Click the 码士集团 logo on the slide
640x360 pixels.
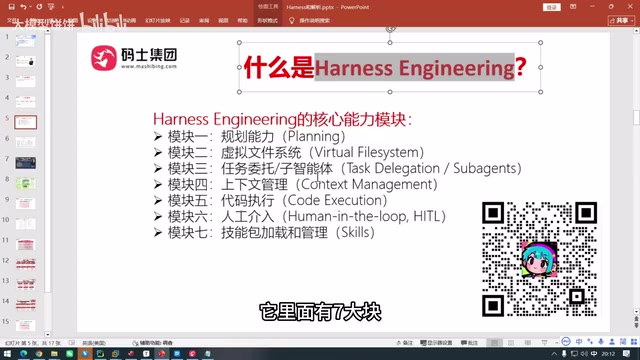tap(134, 58)
